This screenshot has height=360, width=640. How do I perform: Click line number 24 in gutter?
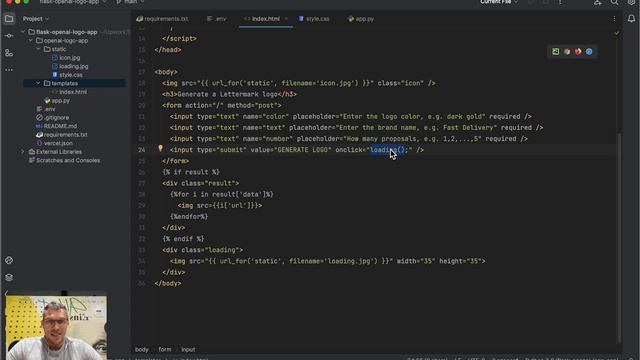(141, 150)
